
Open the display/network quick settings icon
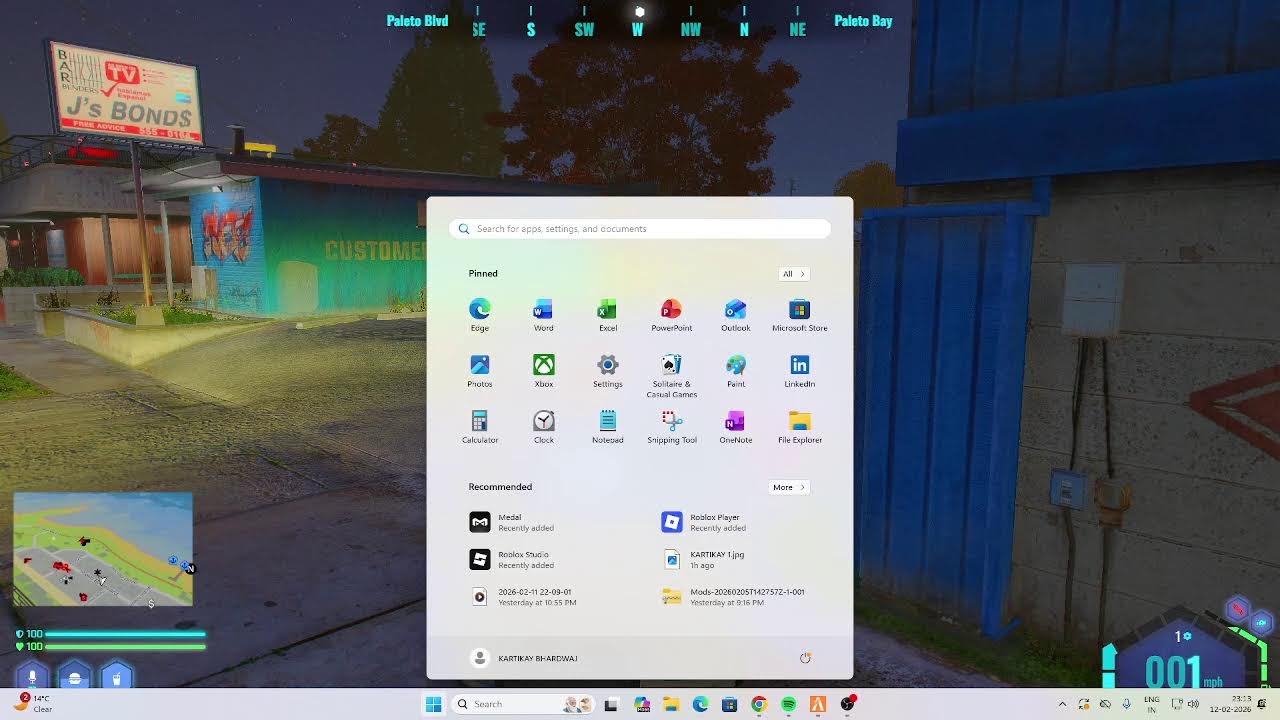pyautogui.click(x=1177, y=704)
